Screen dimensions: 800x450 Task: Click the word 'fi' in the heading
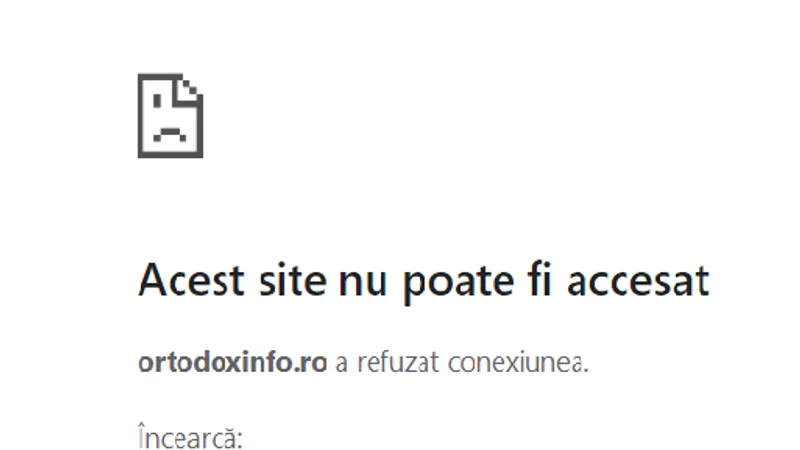(x=541, y=280)
